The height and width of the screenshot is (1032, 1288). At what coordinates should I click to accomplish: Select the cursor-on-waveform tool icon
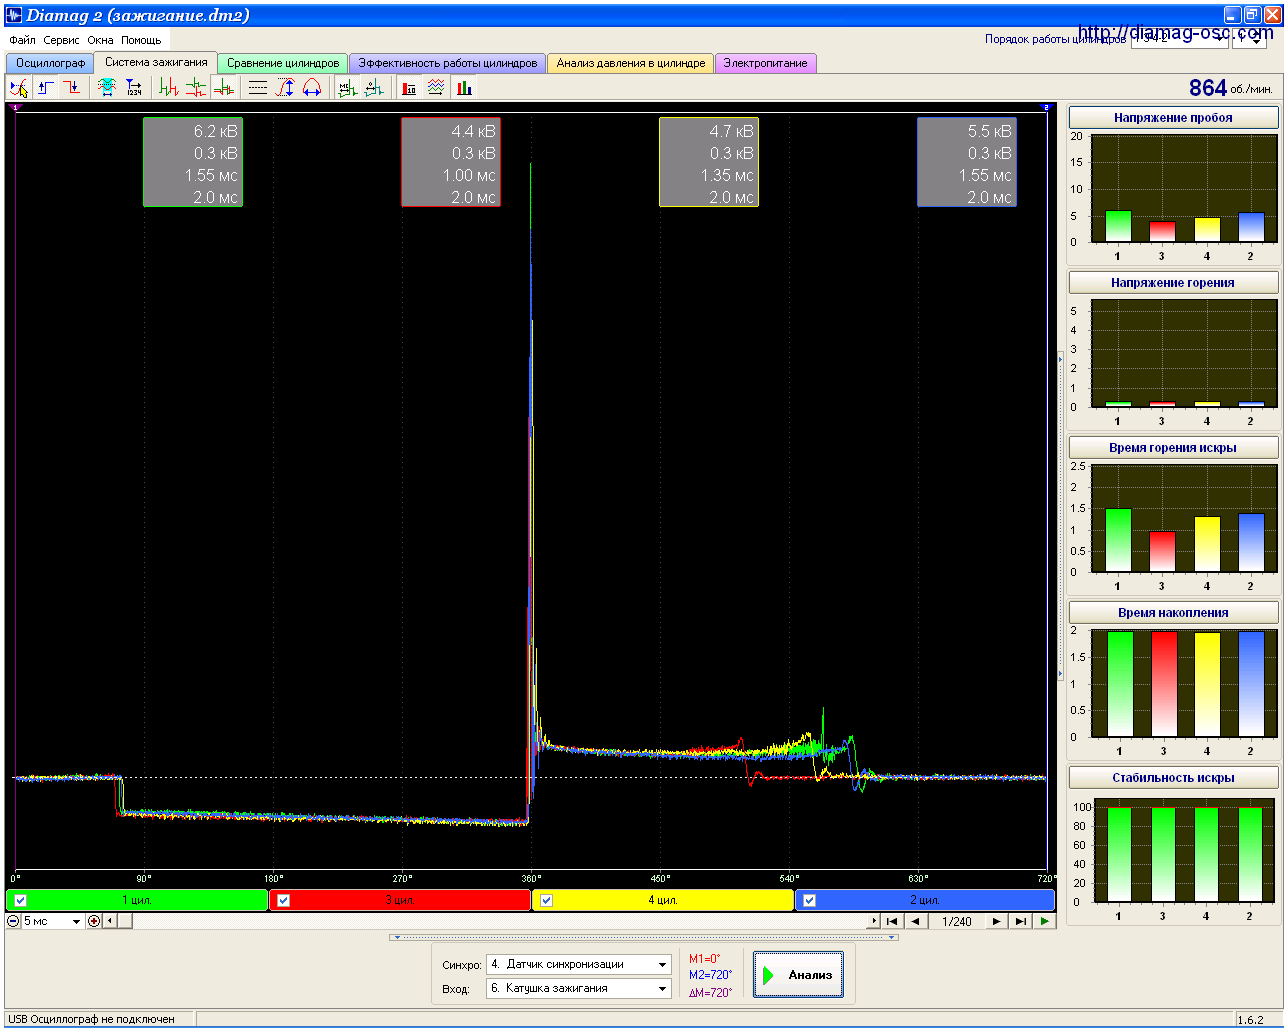click(19, 88)
